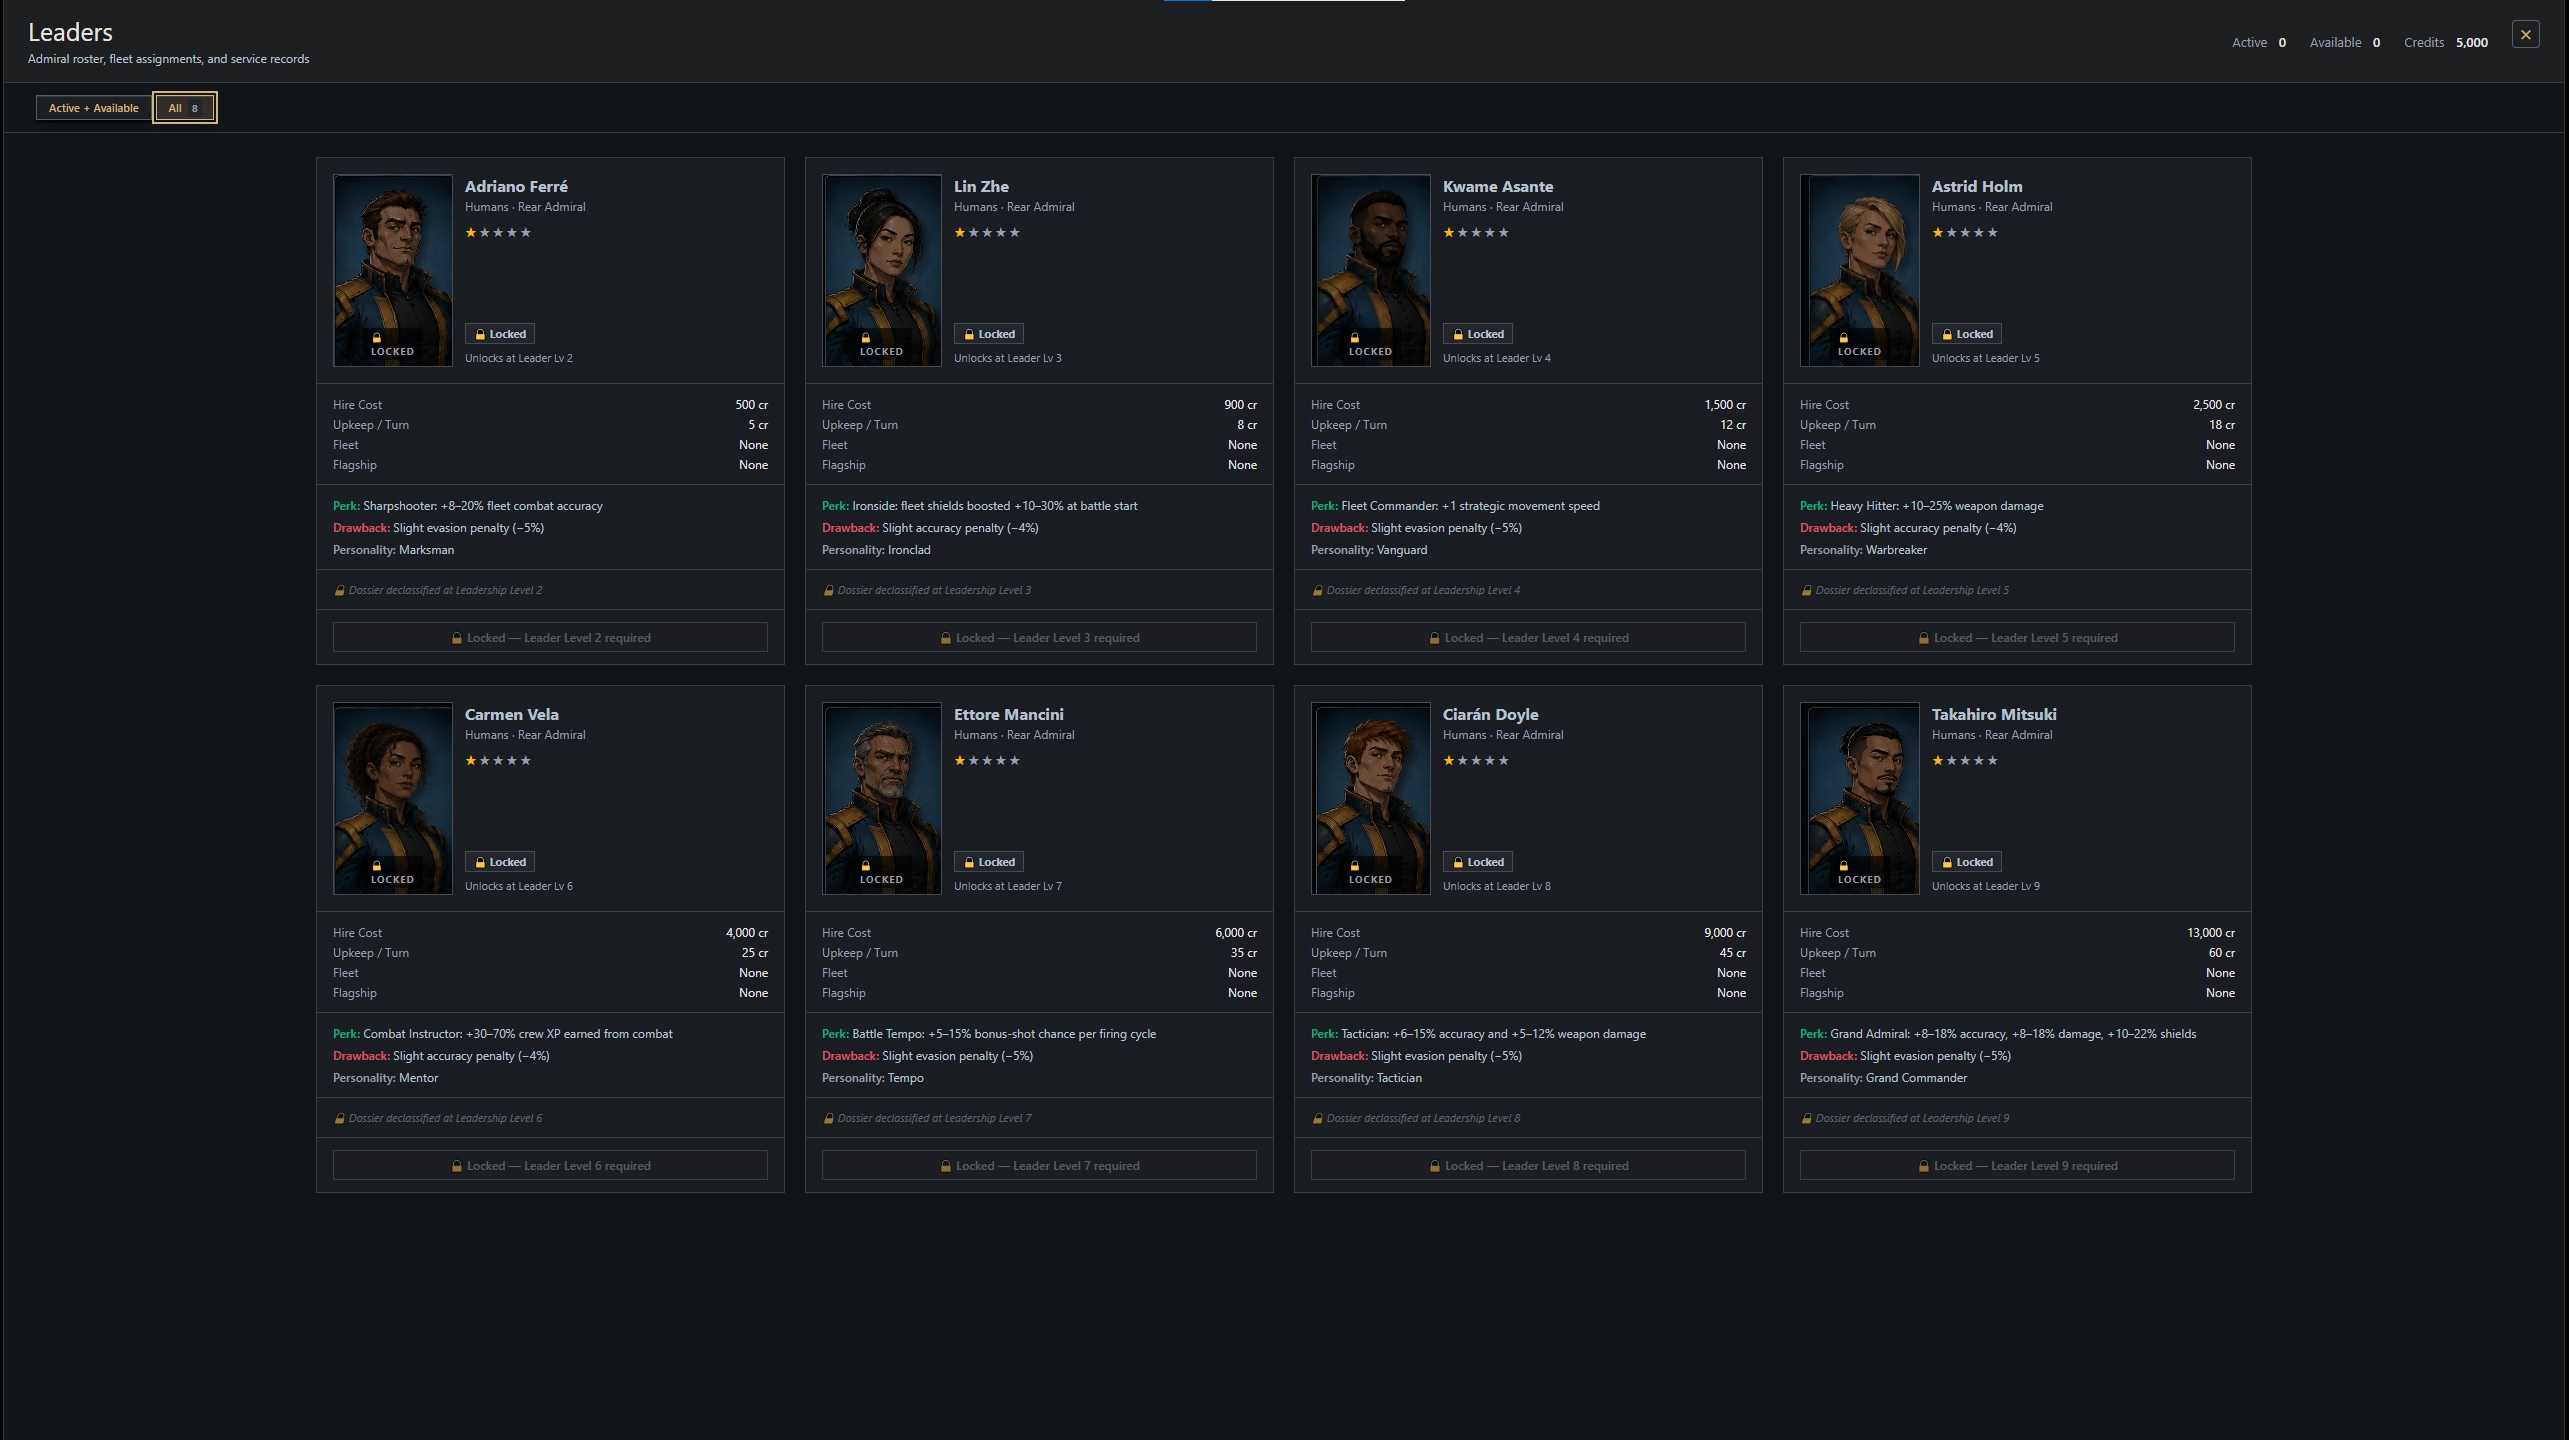Image resolution: width=2569 pixels, height=1440 pixels.
Task: Select Takahiro Mitsuki's portrait thumbnail
Action: pyautogui.click(x=1859, y=798)
